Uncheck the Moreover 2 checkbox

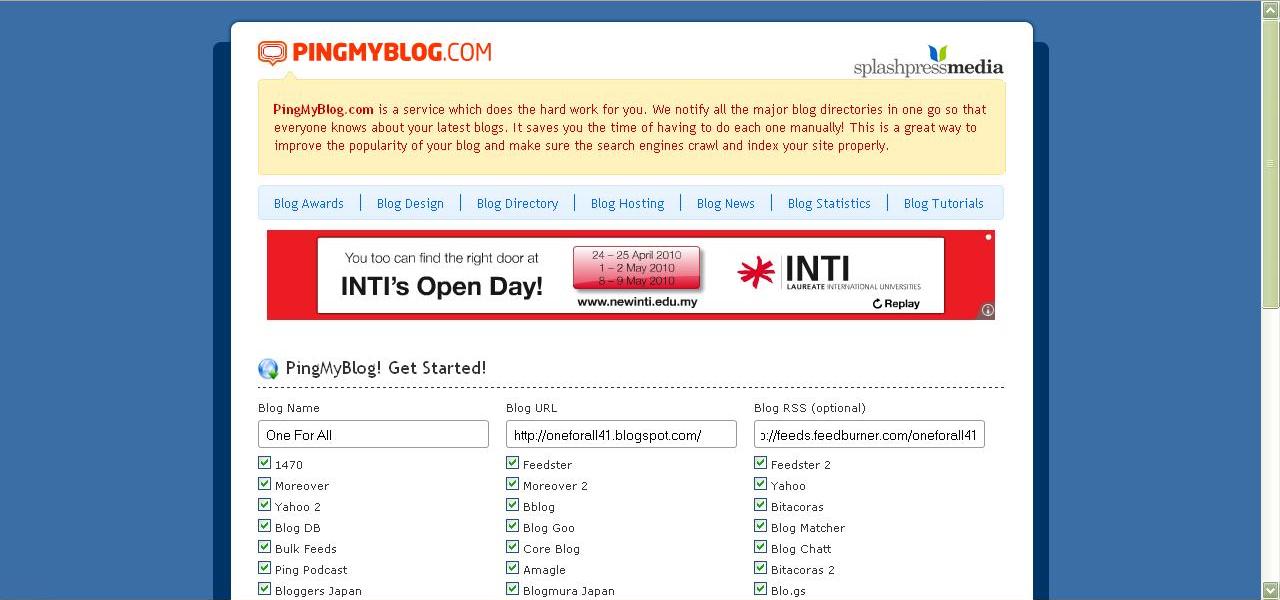click(512, 484)
